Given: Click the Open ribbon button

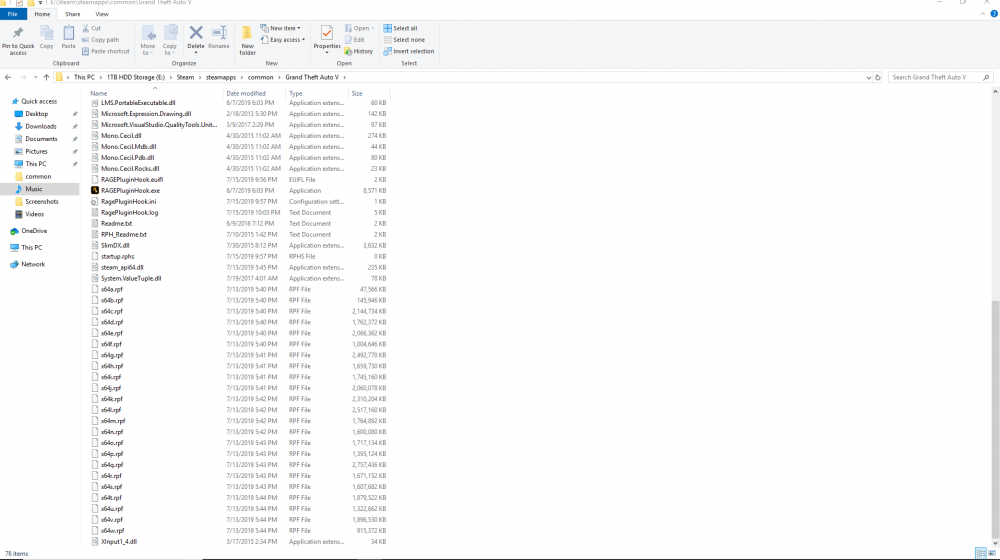Looking at the screenshot, I should coord(360,28).
